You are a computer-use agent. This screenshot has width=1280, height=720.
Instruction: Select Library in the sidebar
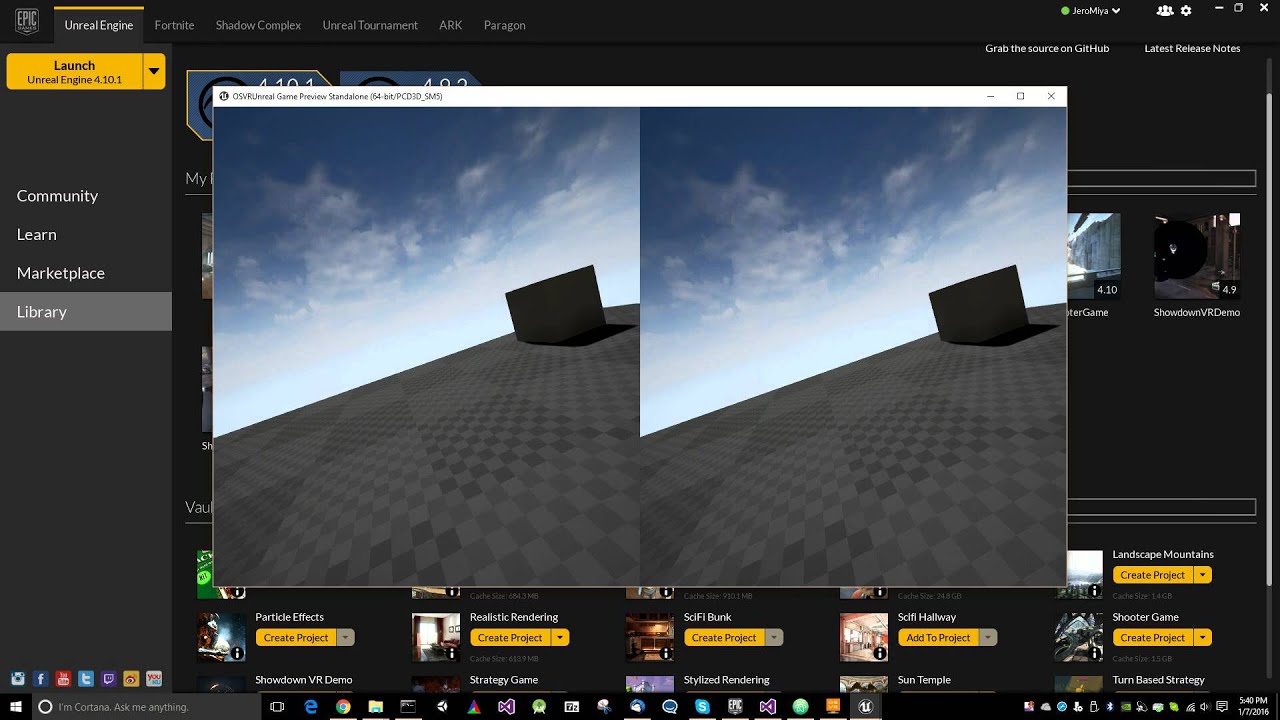pyautogui.click(x=86, y=312)
